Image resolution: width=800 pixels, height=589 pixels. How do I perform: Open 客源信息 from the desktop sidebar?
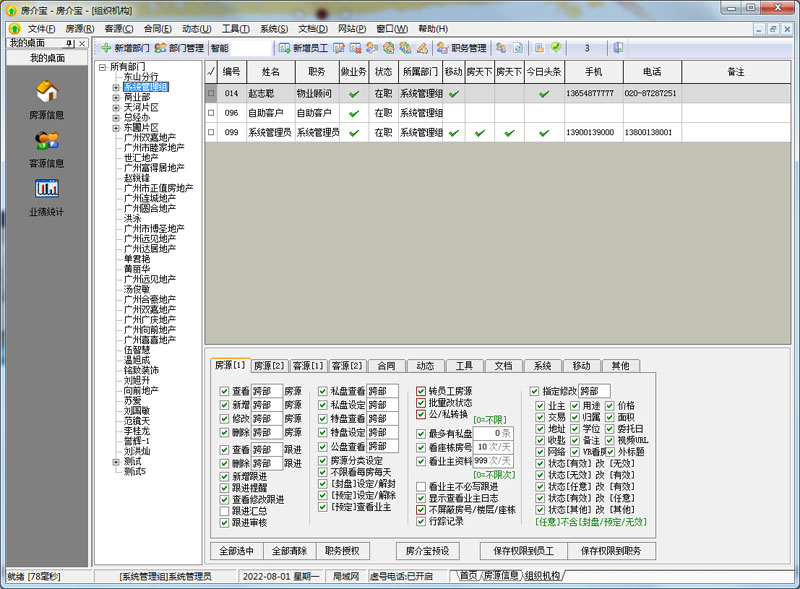point(47,150)
